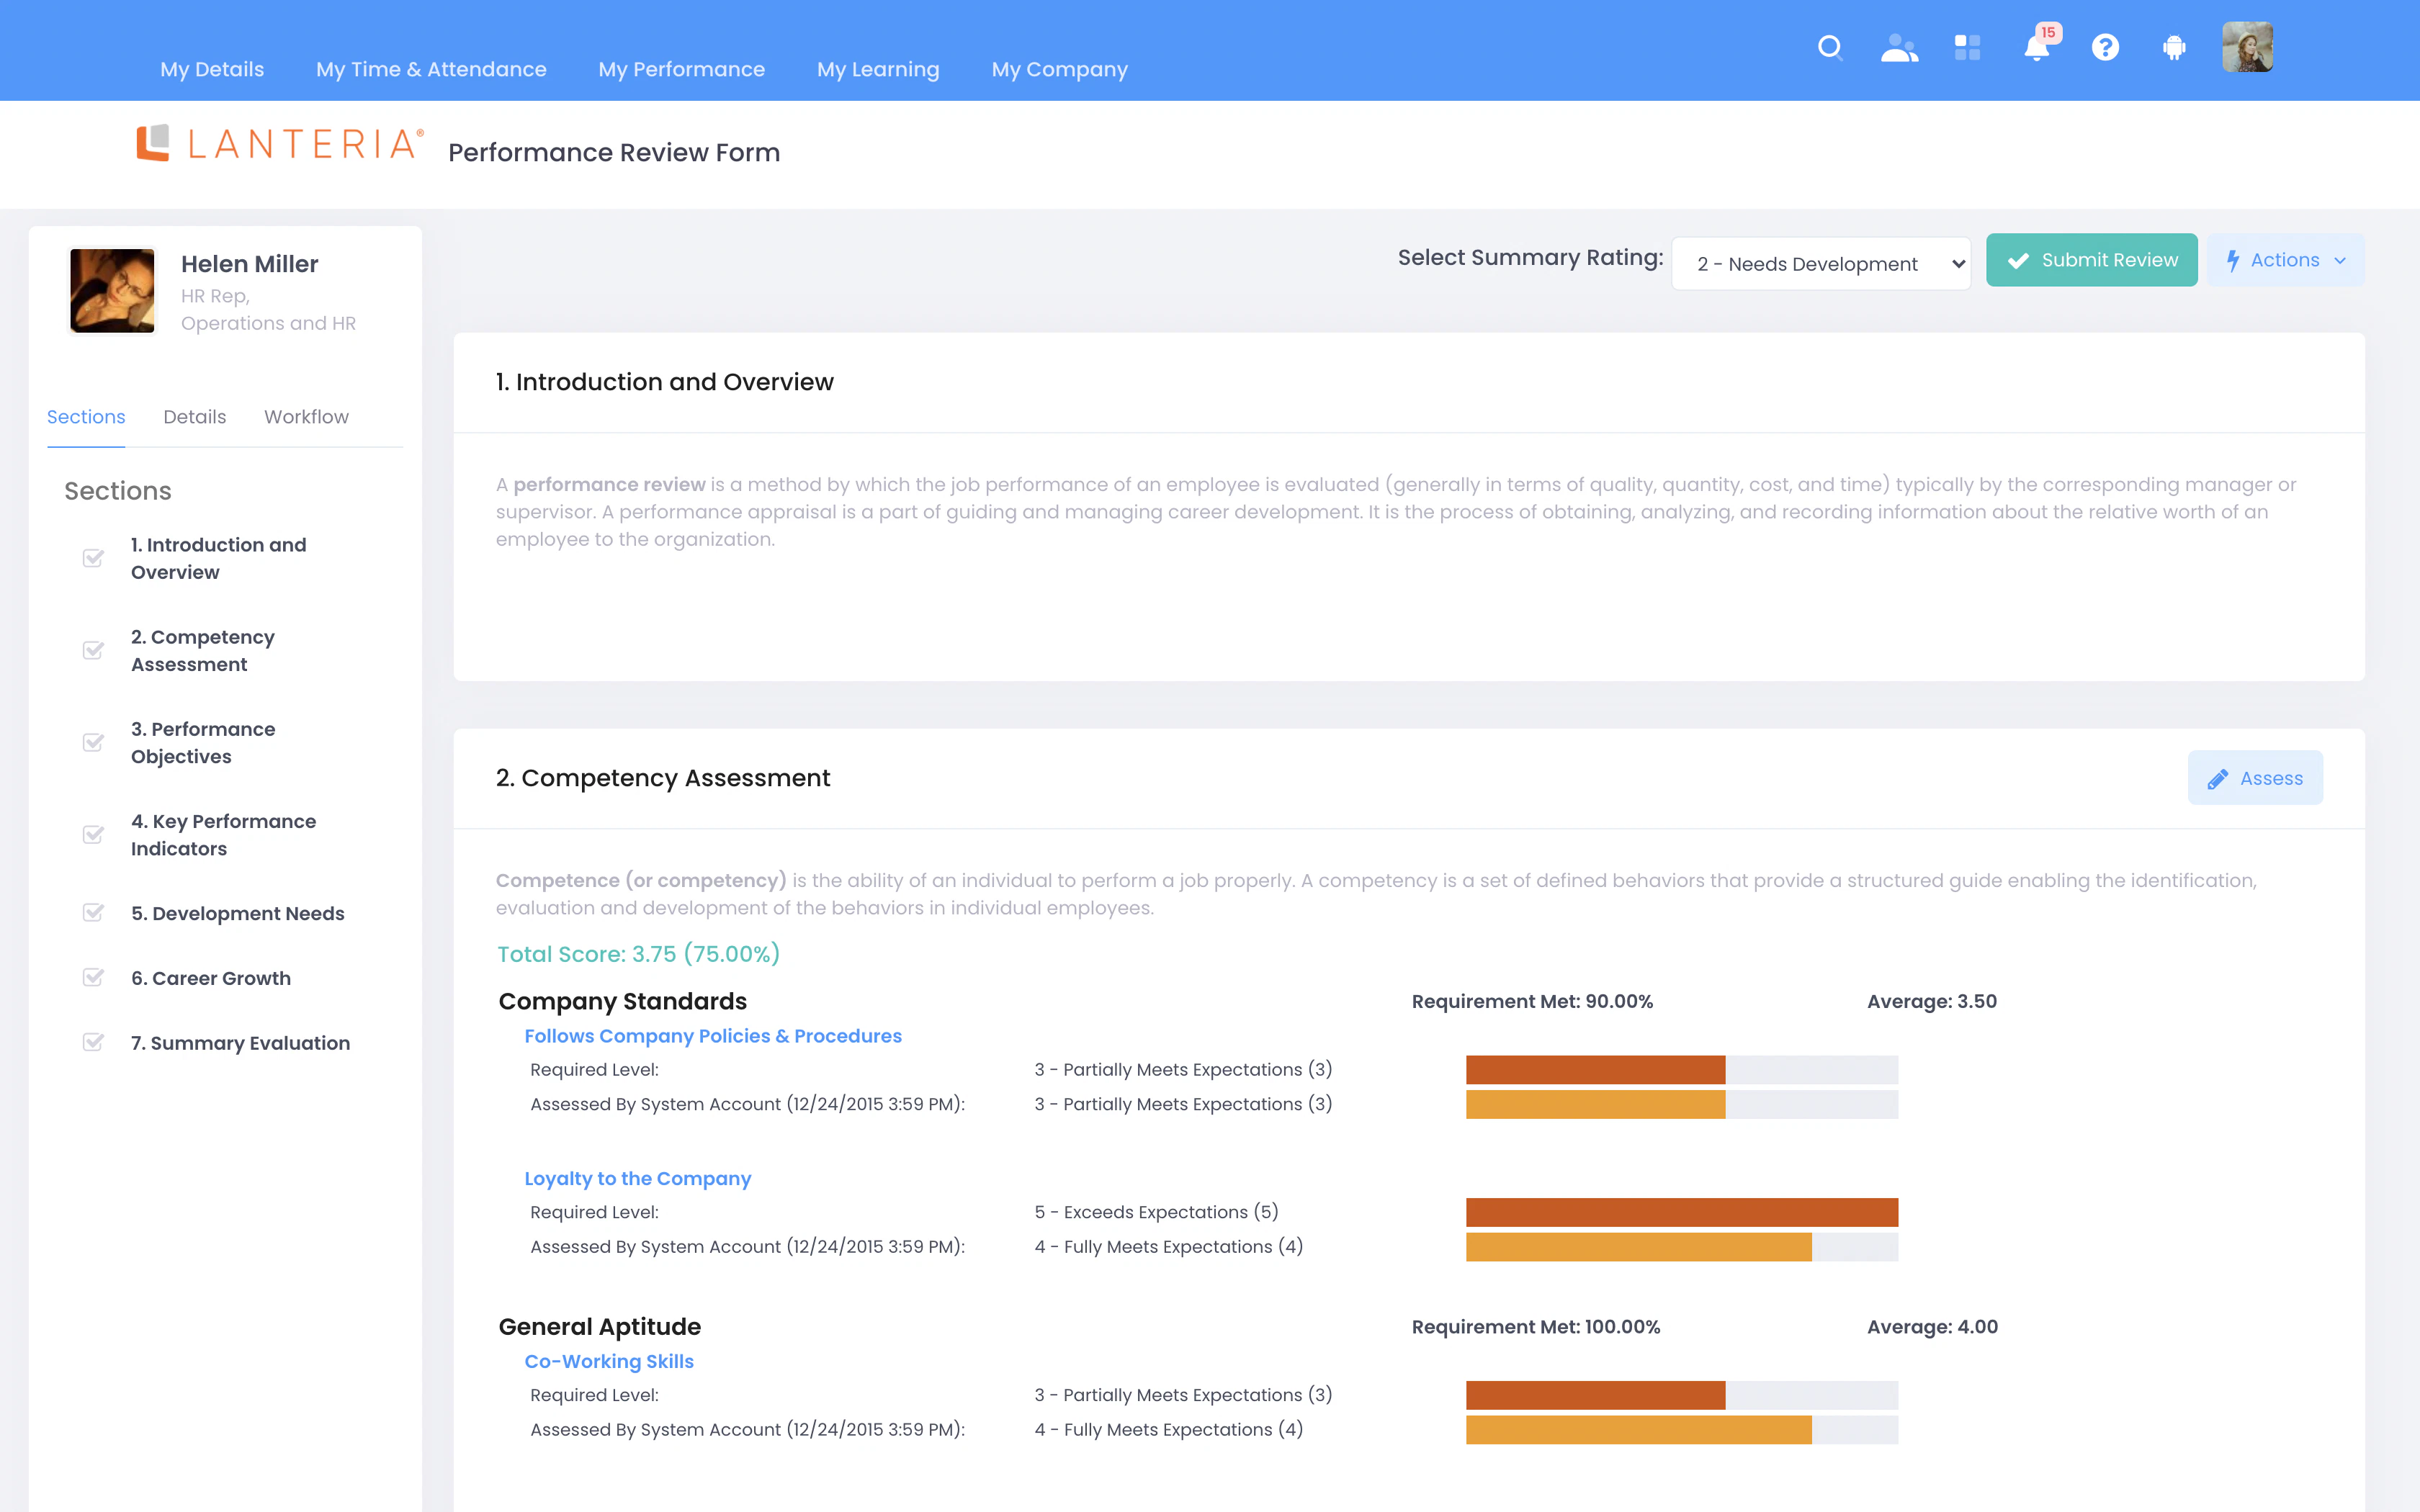
Task: Check the Introduction and Overview section checkbox
Action: point(93,558)
